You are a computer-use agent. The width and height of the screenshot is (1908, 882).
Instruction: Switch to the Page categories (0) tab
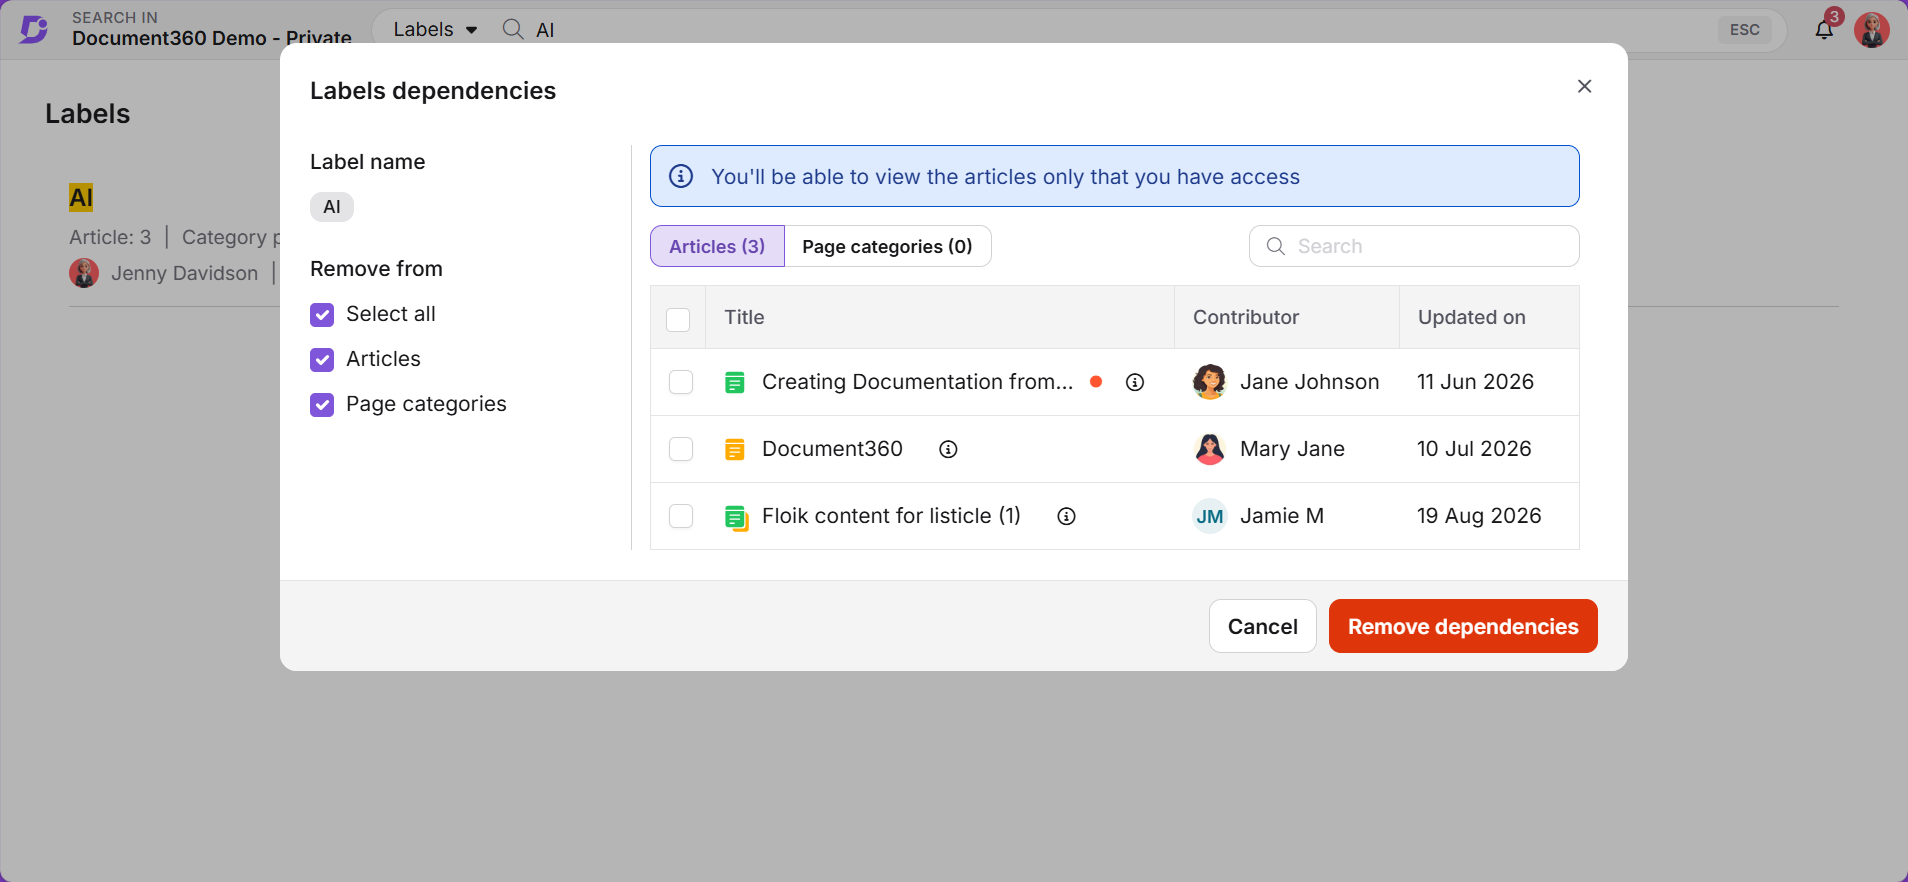(887, 246)
